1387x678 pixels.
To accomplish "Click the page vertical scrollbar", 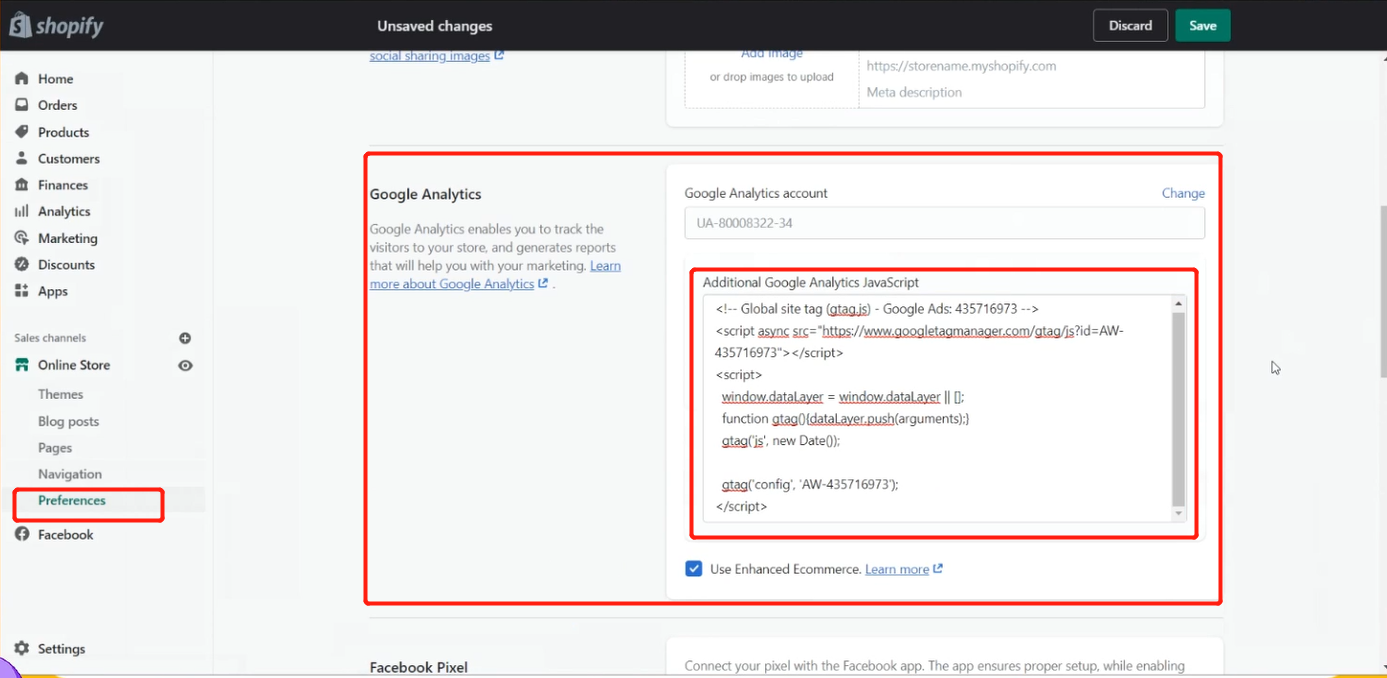I will point(1382,290).
